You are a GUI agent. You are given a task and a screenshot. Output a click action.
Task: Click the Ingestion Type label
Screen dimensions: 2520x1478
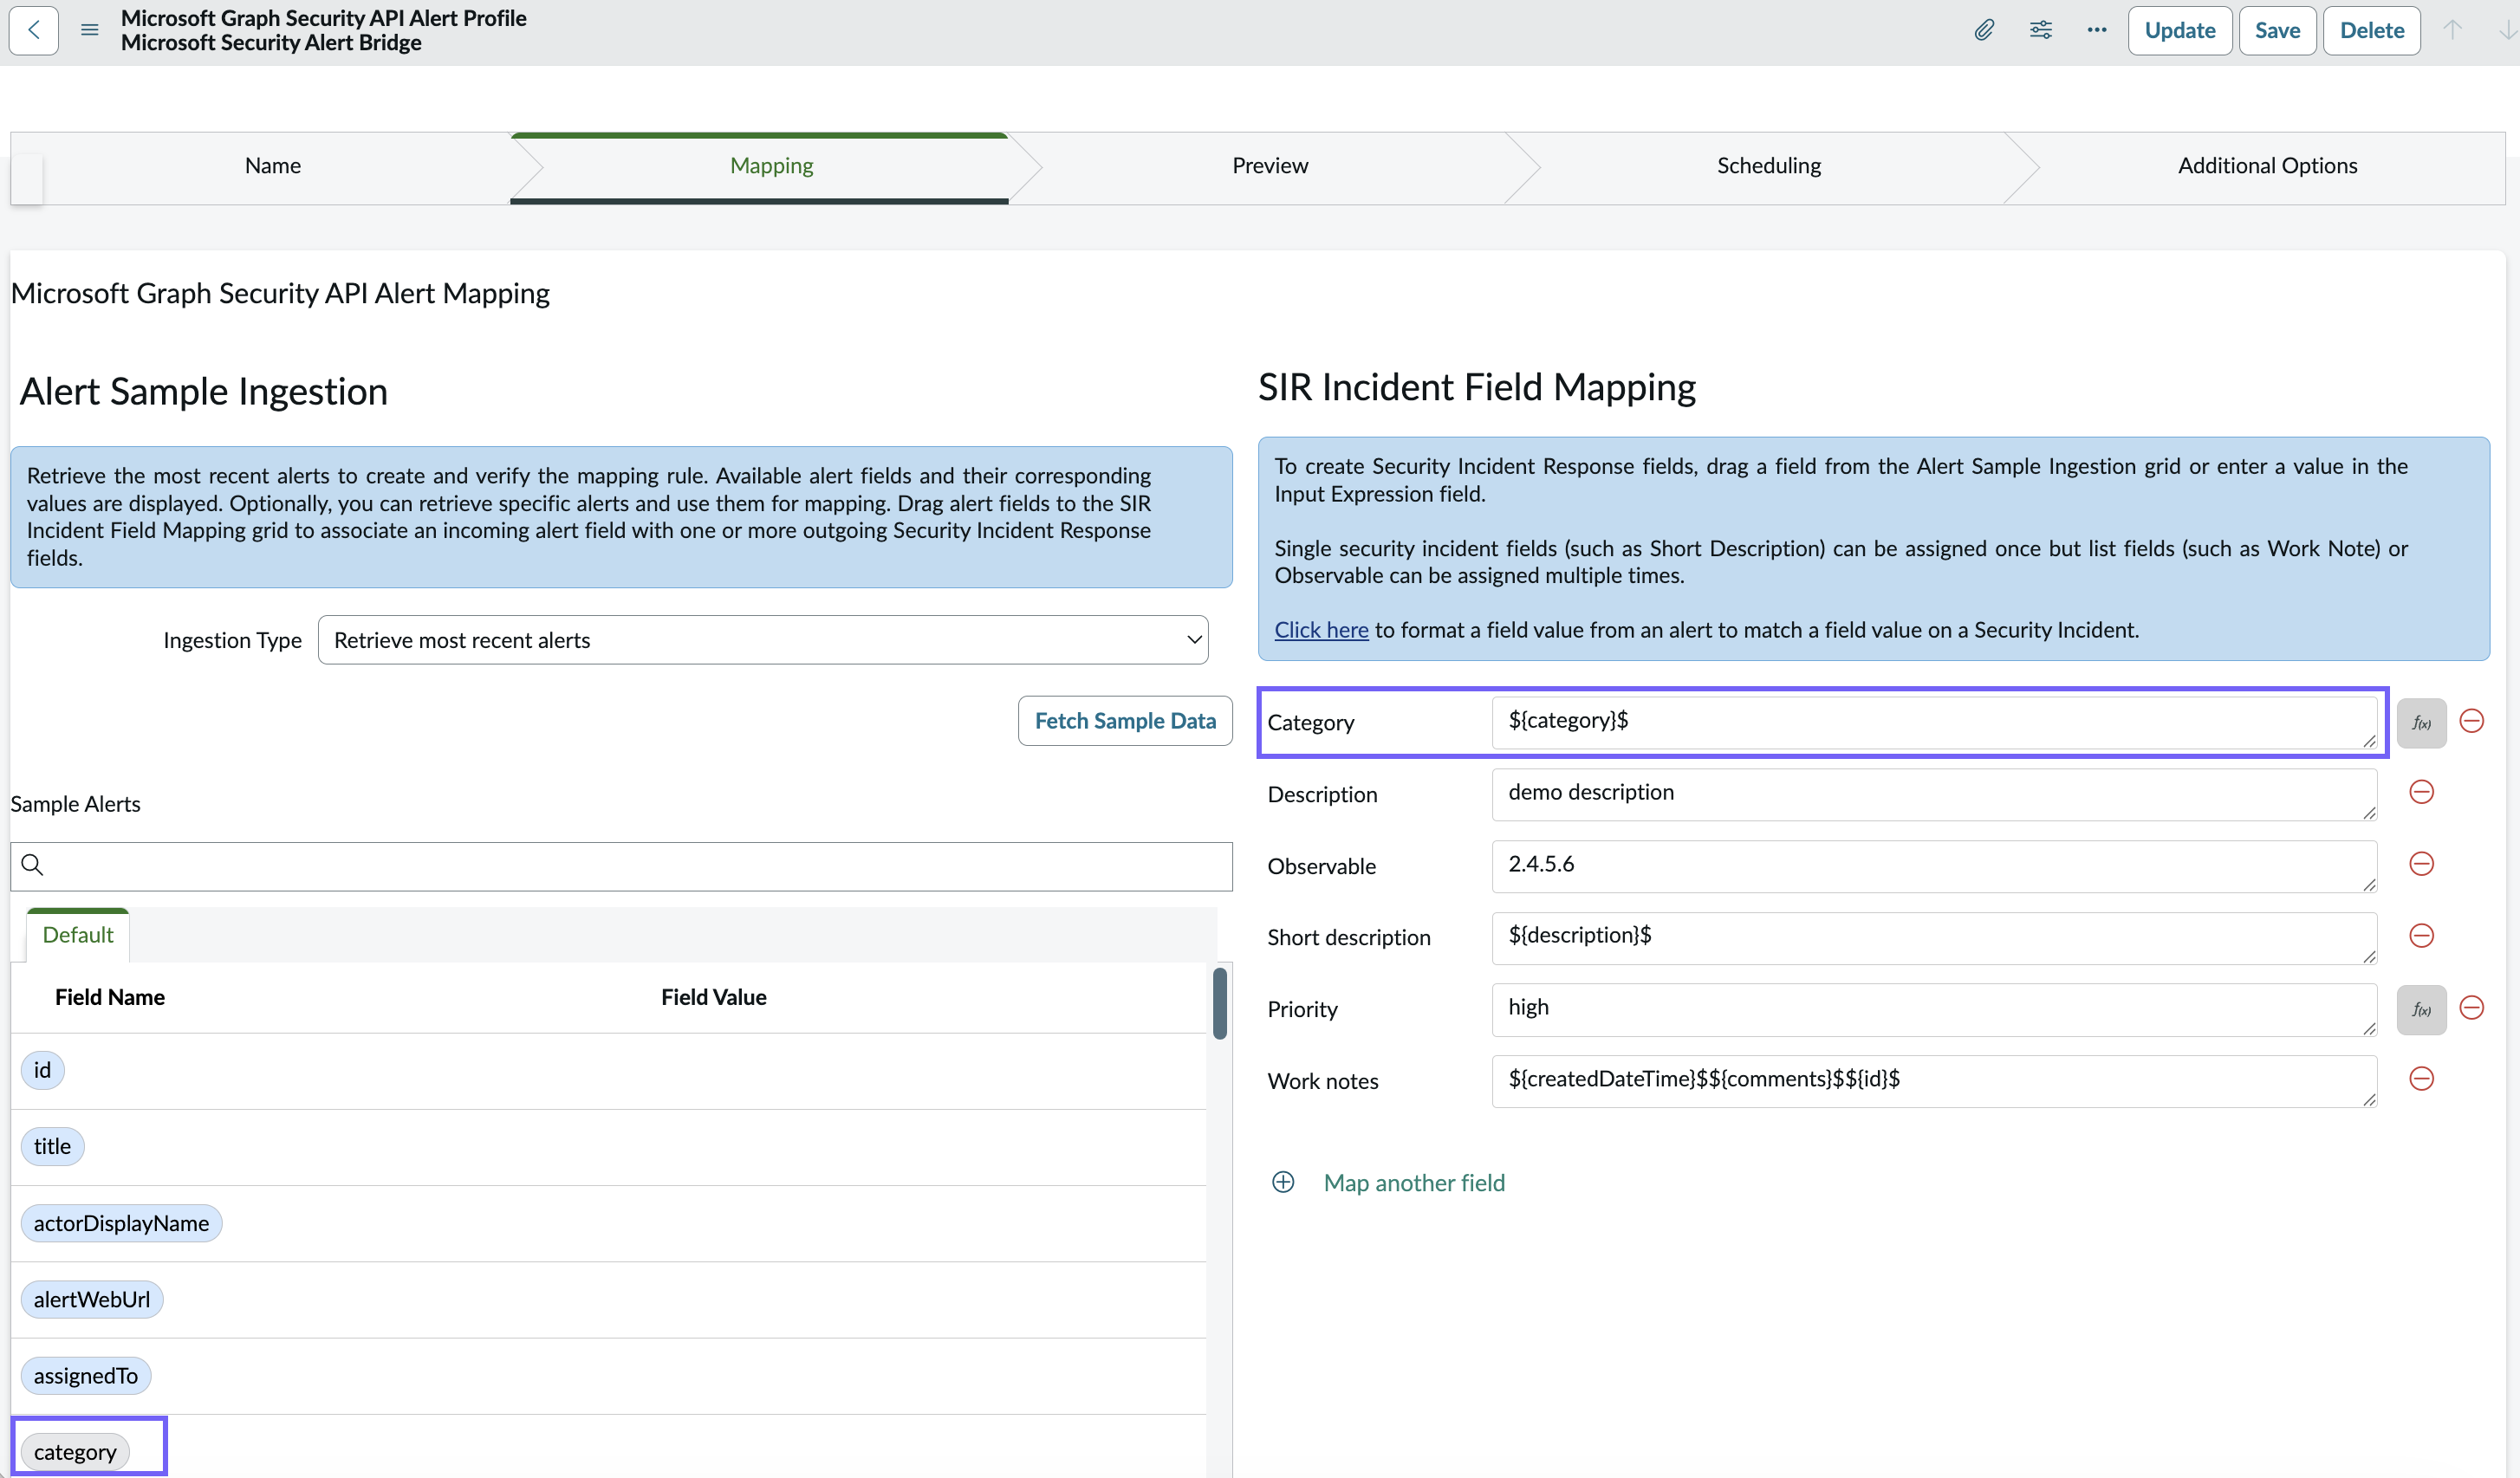[x=232, y=640]
